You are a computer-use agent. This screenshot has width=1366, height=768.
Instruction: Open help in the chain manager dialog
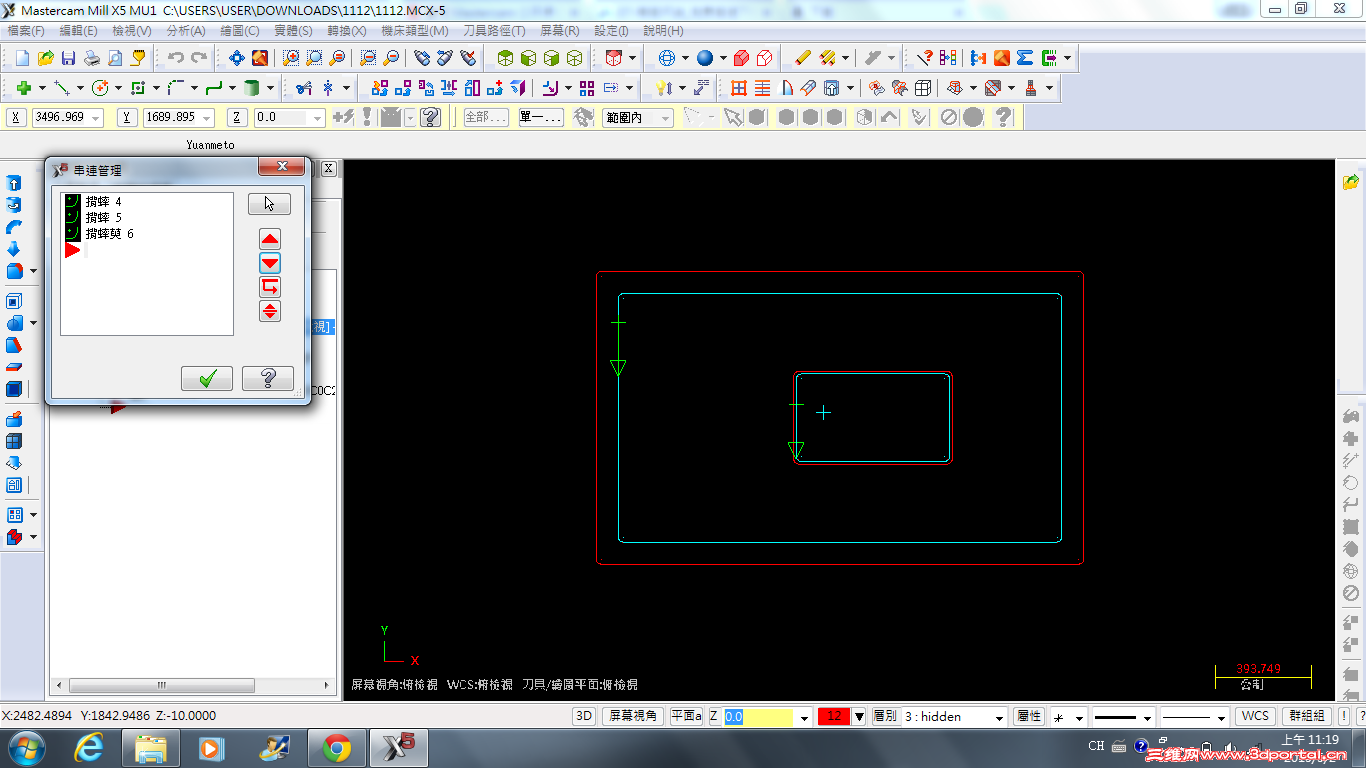point(268,379)
